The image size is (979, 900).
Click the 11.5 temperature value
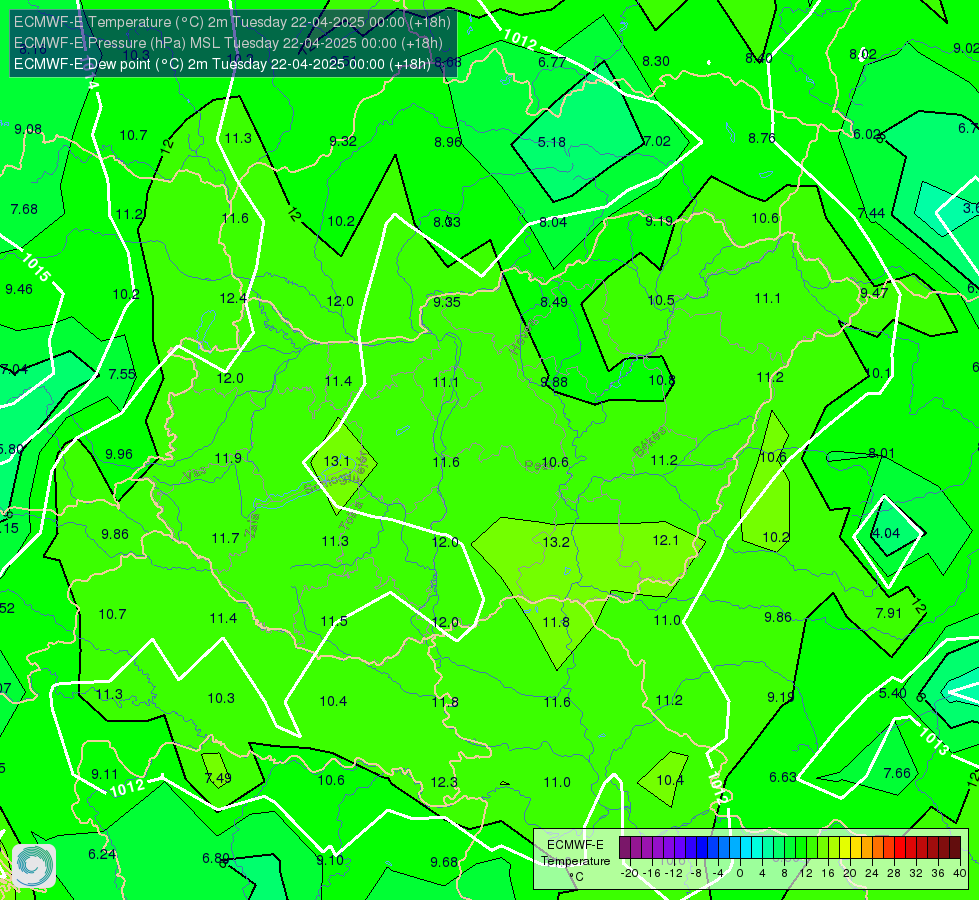(x=334, y=621)
